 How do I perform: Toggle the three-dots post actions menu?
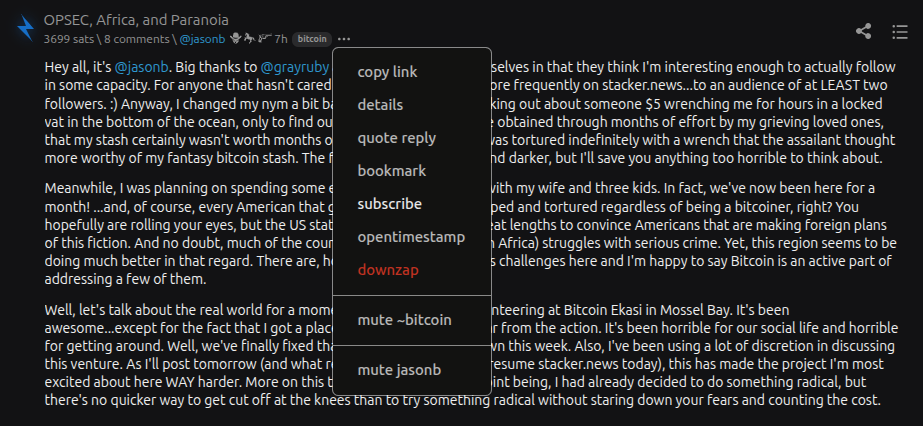pos(344,39)
